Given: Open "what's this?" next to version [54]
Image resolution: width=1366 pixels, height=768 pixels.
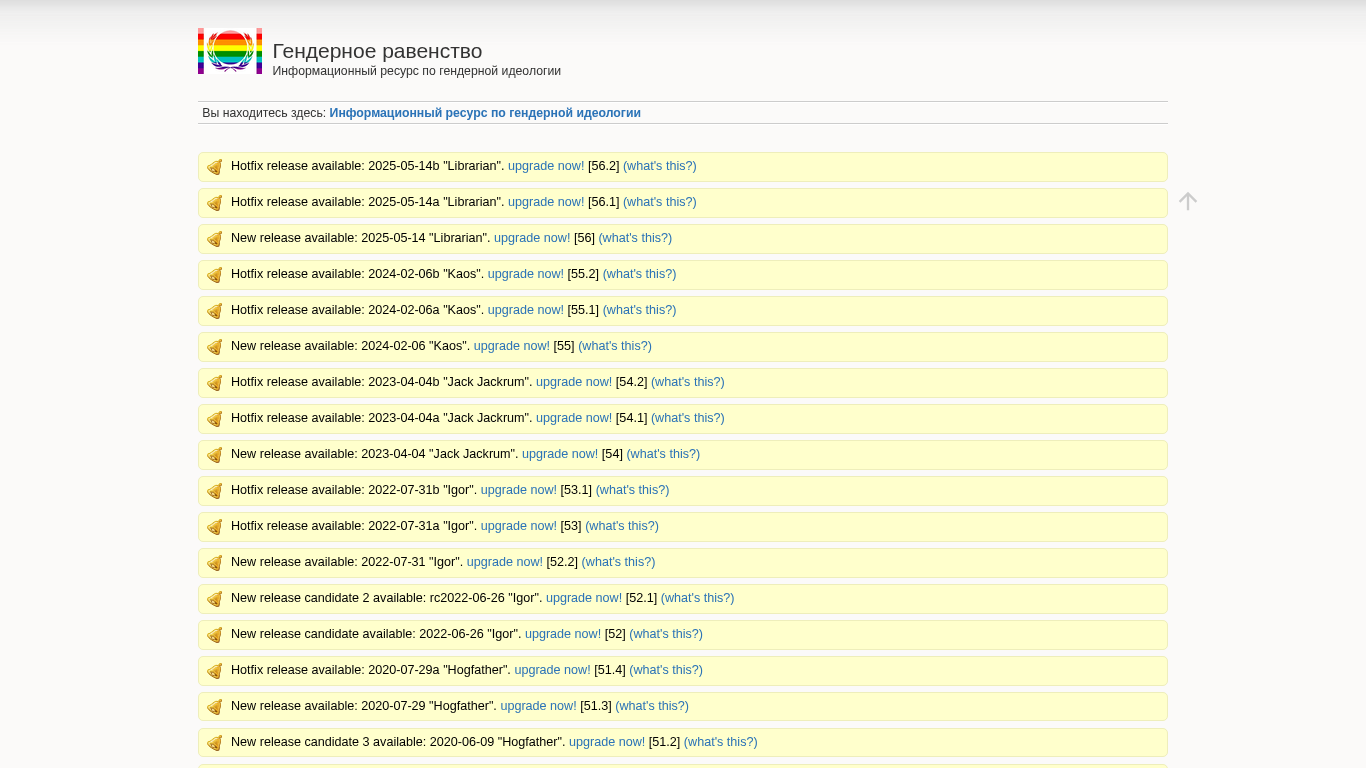Looking at the screenshot, I should [x=663, y=454].
